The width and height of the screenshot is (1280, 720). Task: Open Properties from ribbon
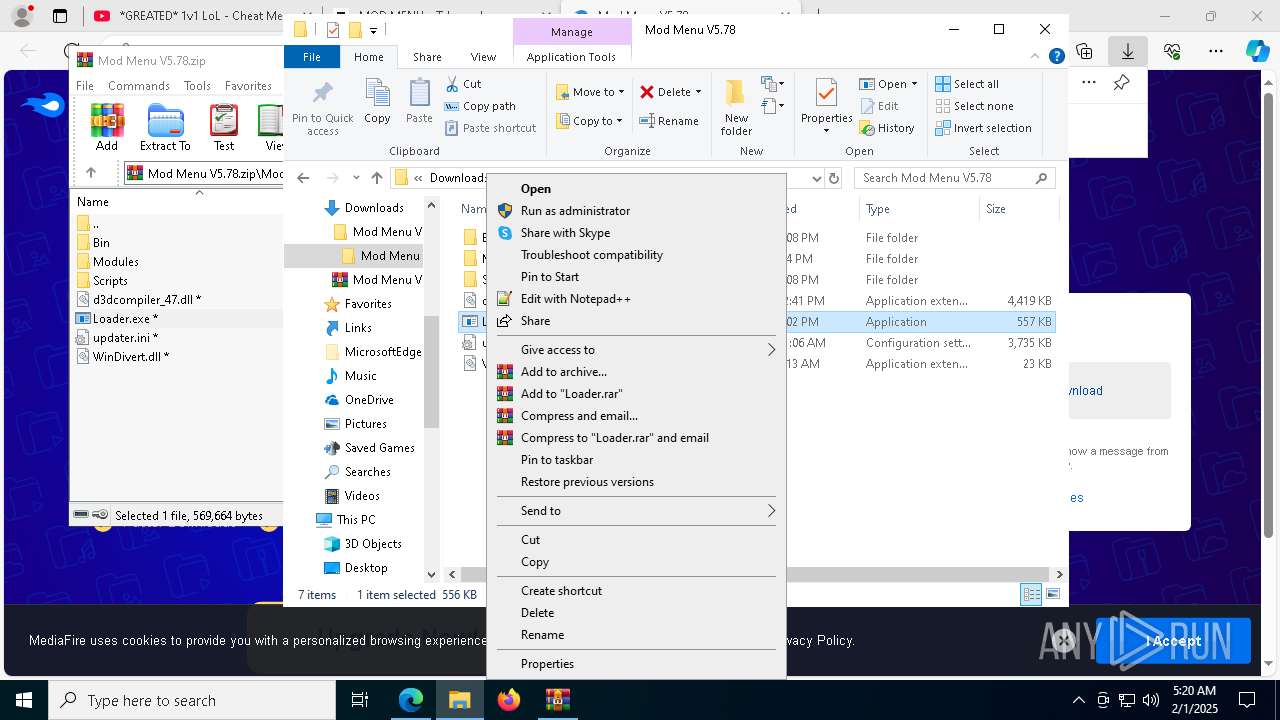[826, 105]
